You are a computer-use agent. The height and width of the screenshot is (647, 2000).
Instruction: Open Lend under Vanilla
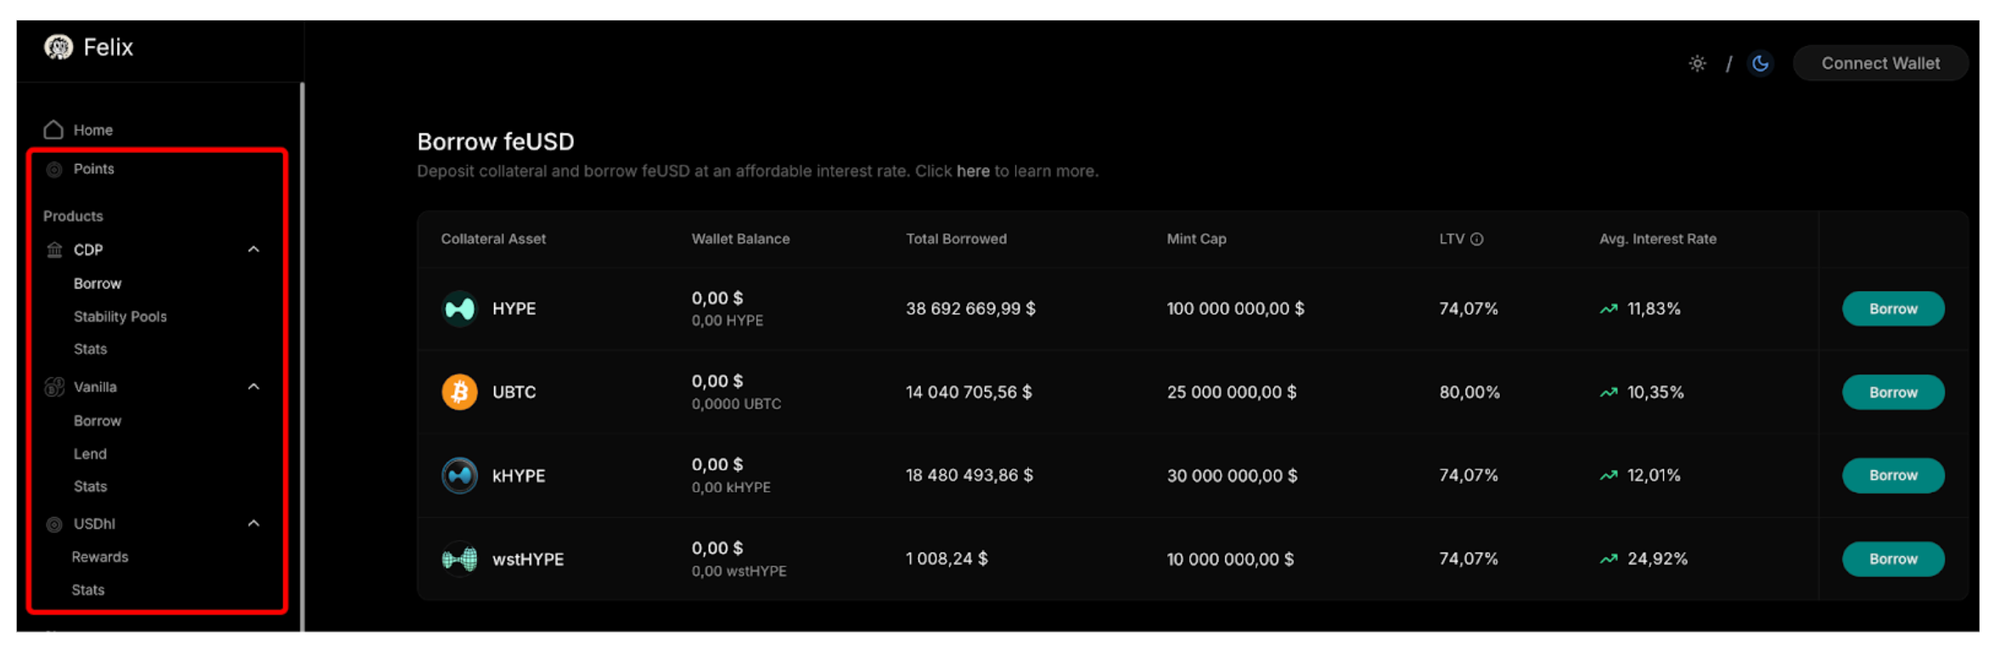90,454
